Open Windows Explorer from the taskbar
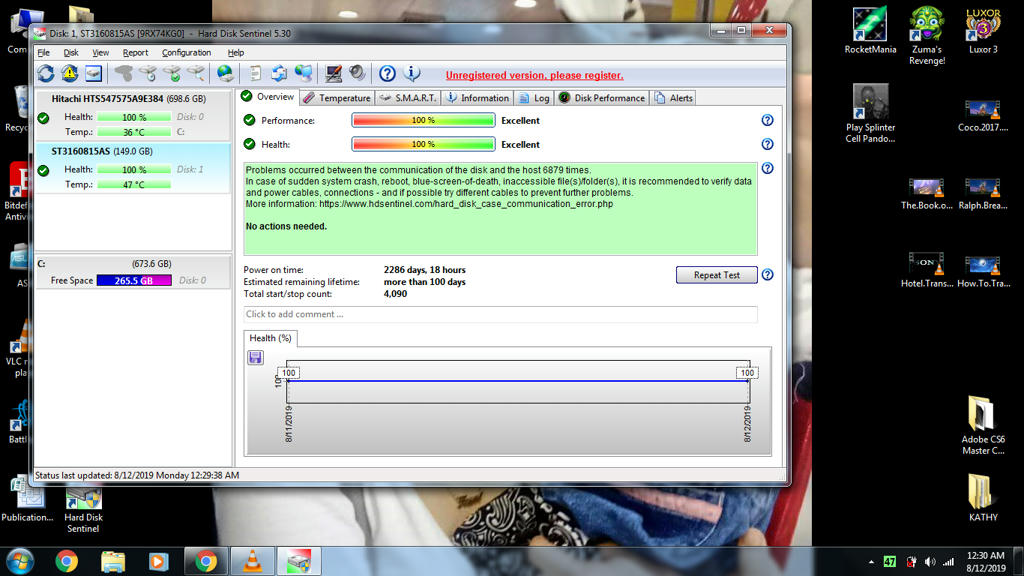 (113, 562)
